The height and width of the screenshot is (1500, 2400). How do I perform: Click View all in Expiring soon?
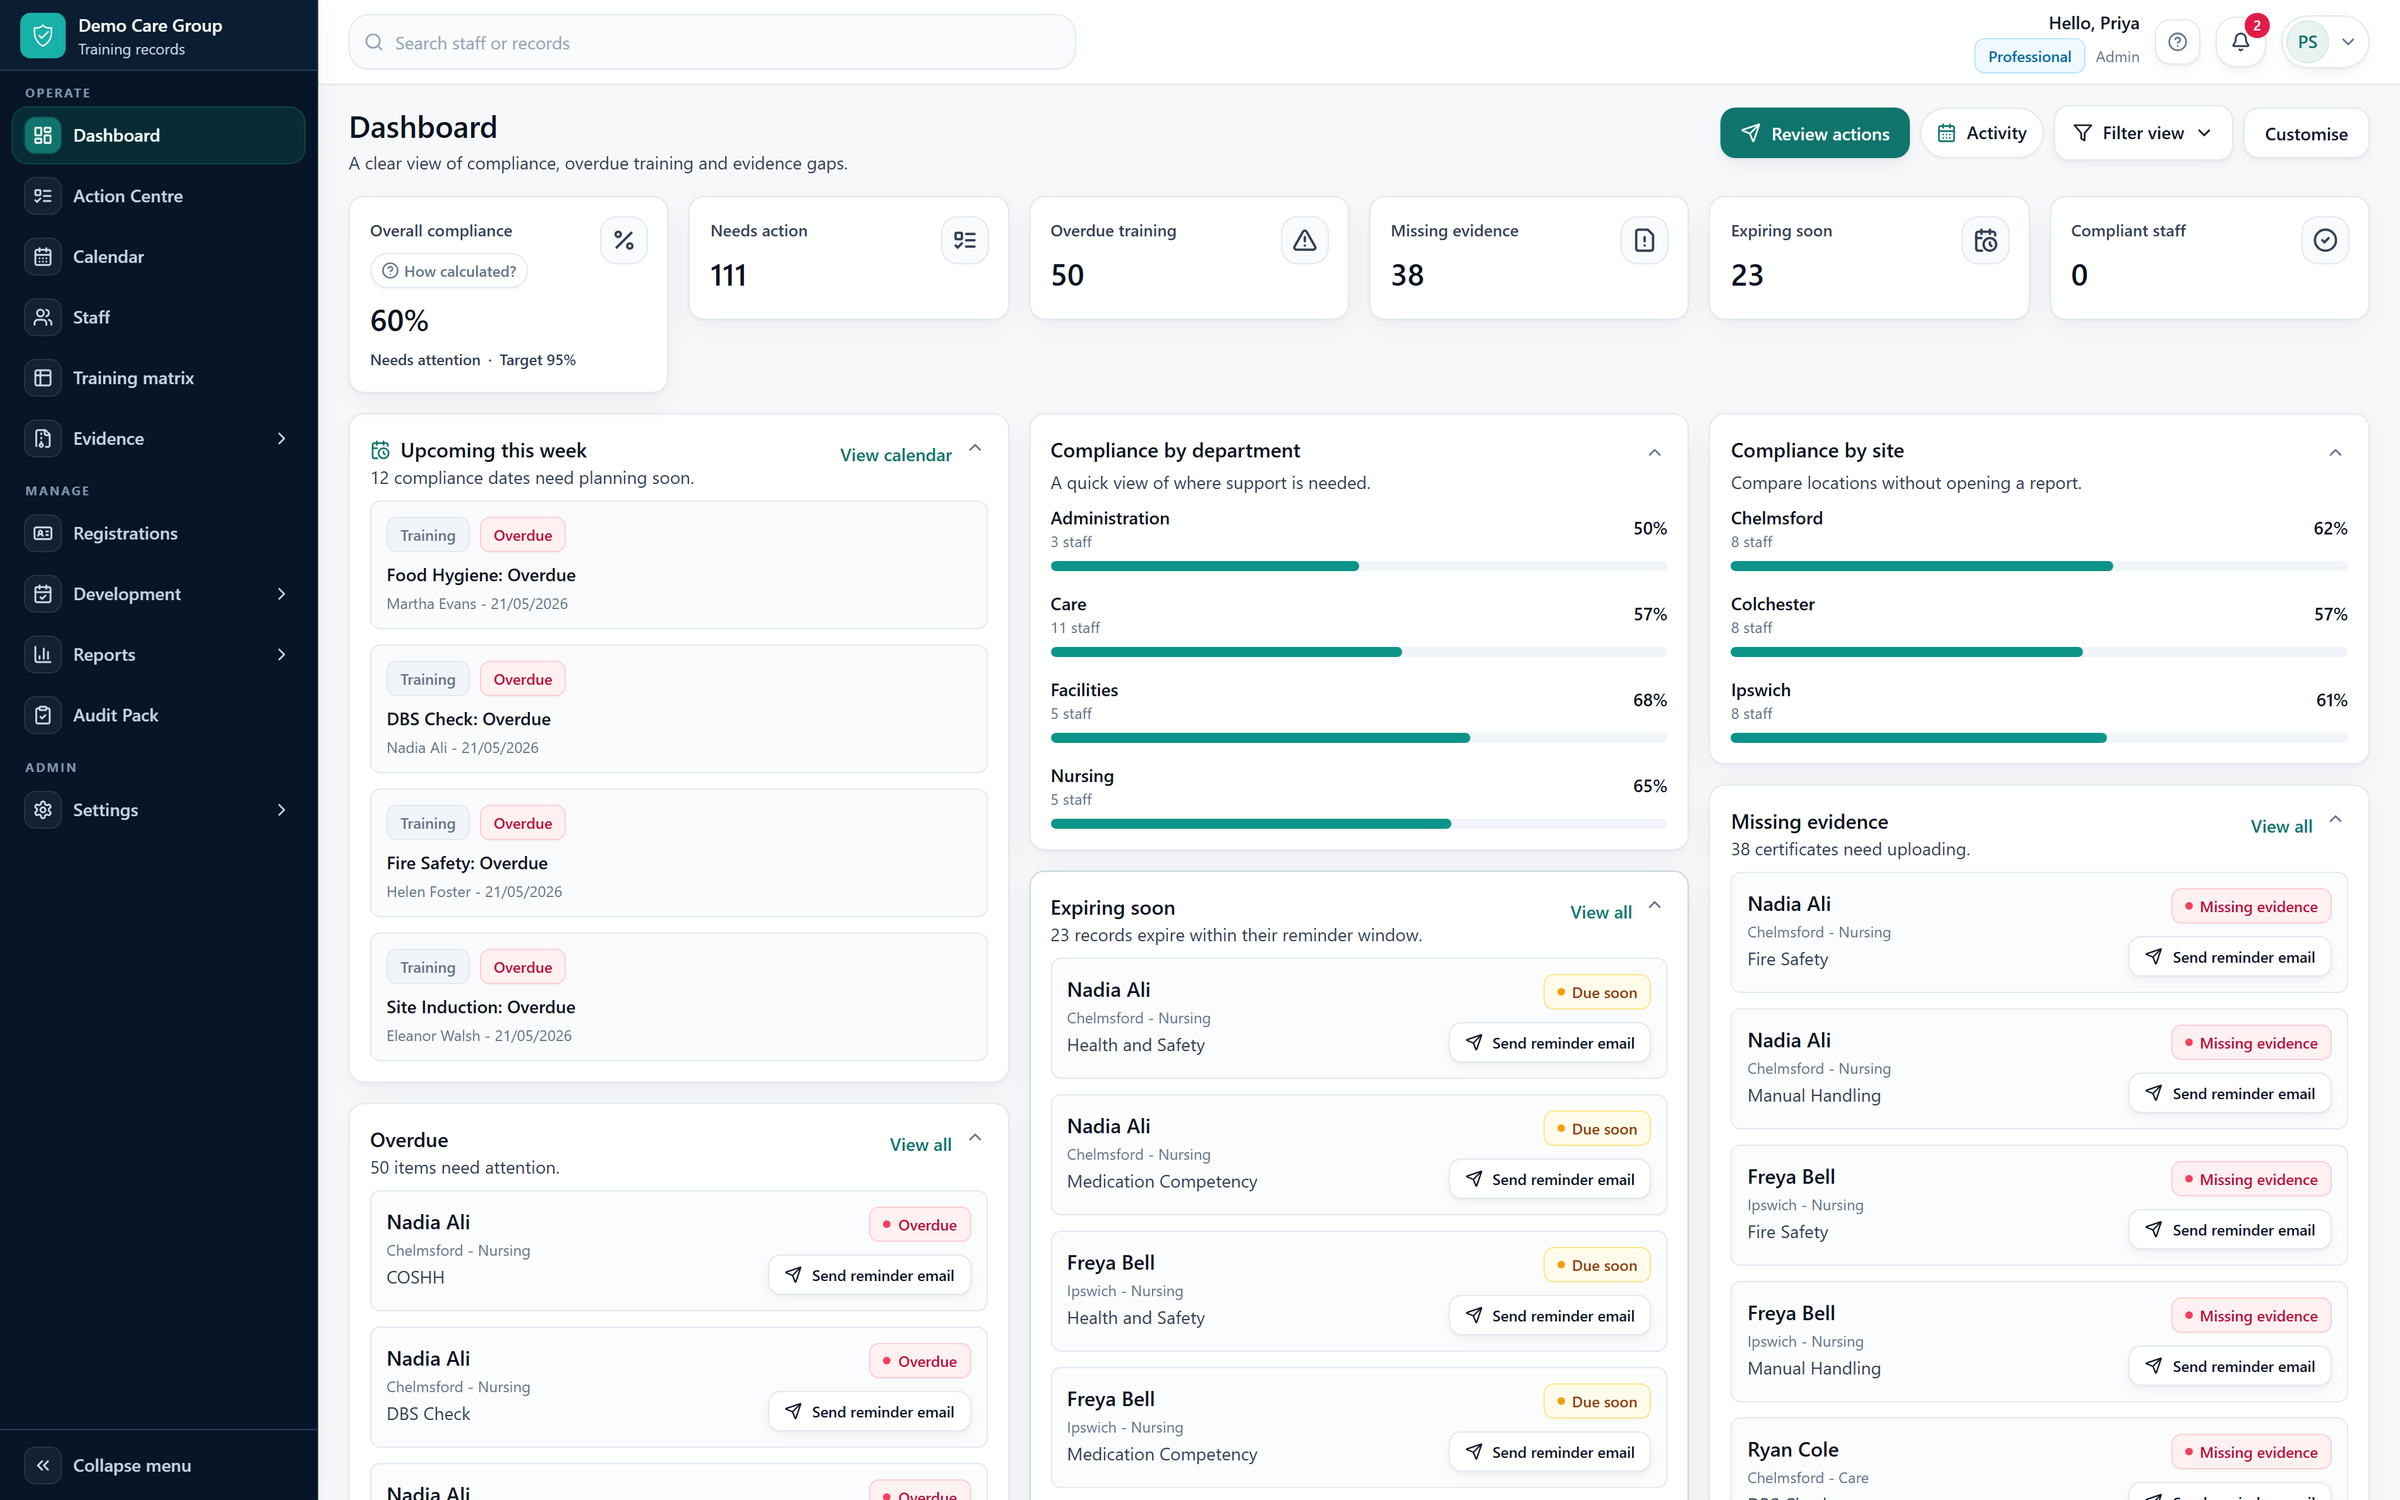[x=1600, y=912]
